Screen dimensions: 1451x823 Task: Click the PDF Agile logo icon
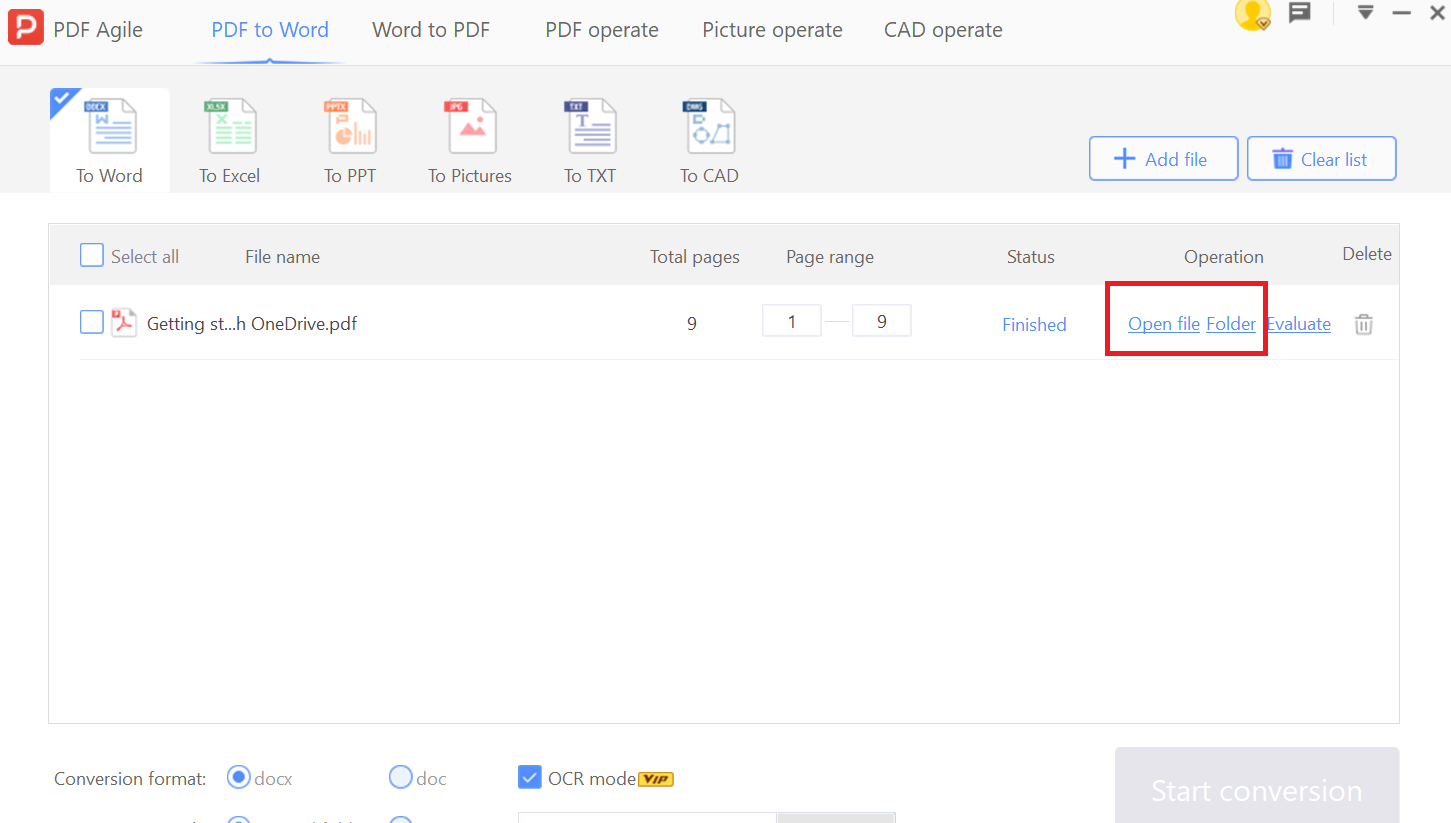26,26
